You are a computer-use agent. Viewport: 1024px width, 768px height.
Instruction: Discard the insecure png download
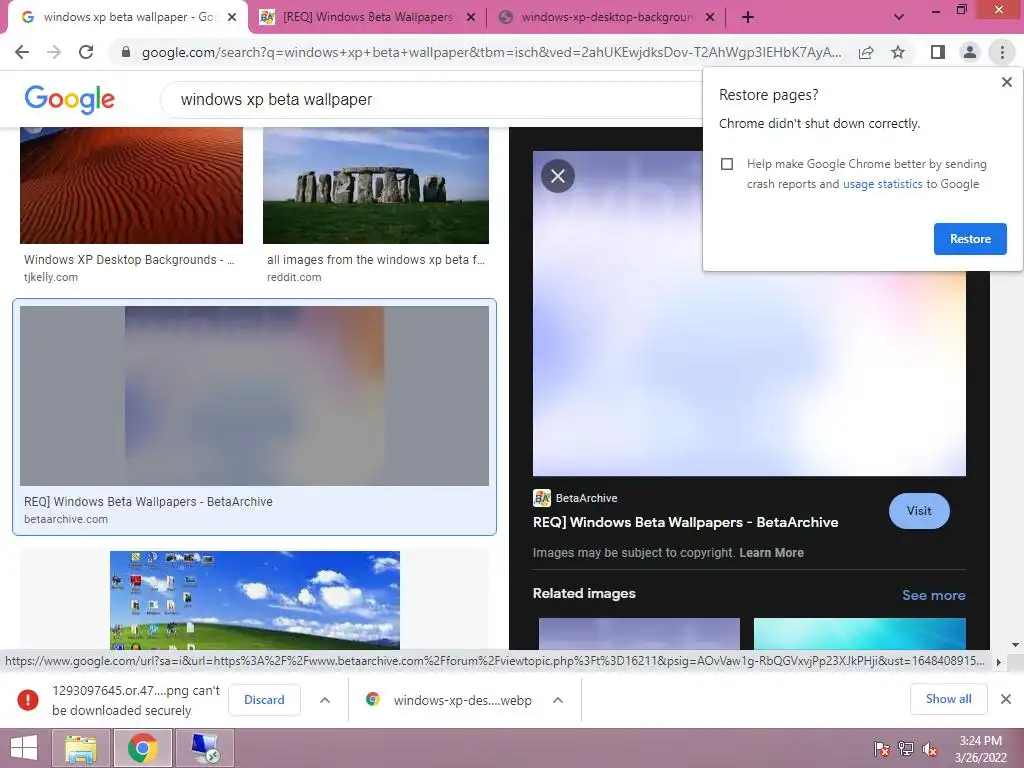point(264,699)
